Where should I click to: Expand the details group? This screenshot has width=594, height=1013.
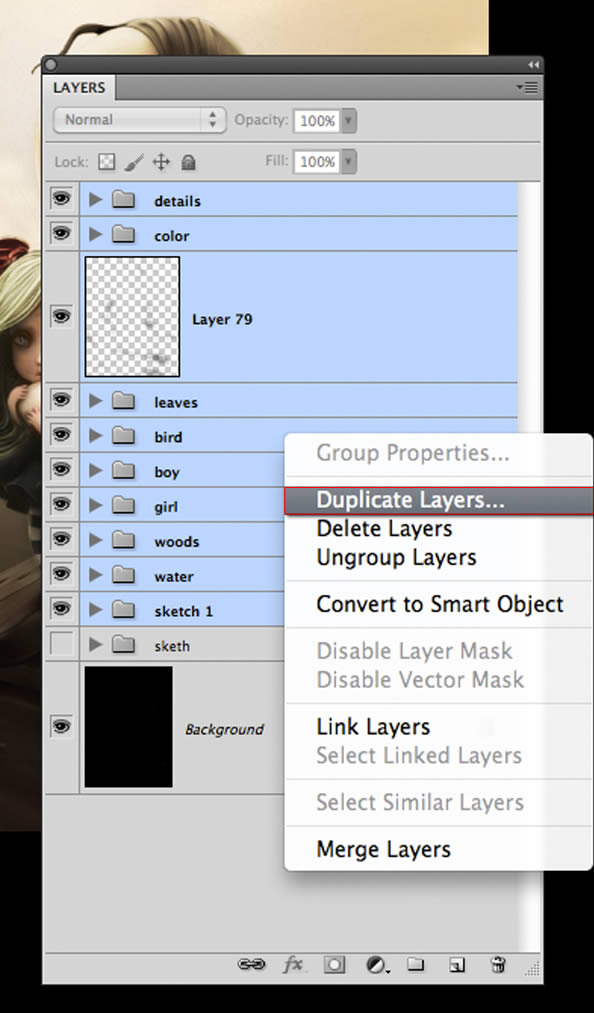click(96, 200)
